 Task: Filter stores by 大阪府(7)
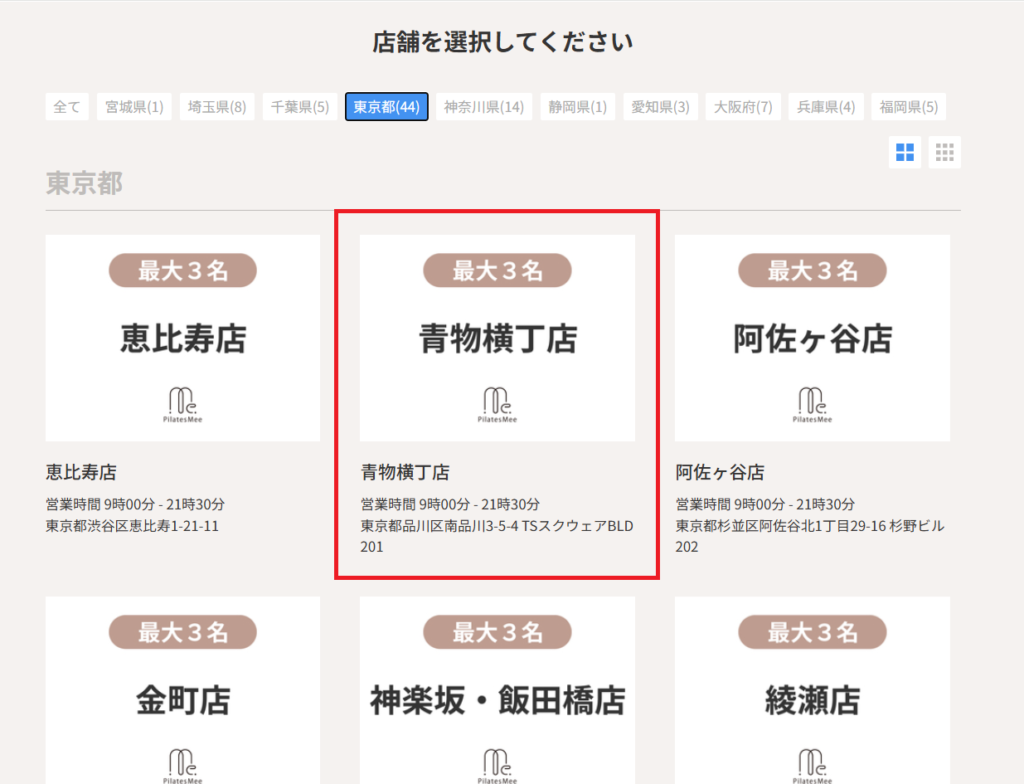point(742,107)
